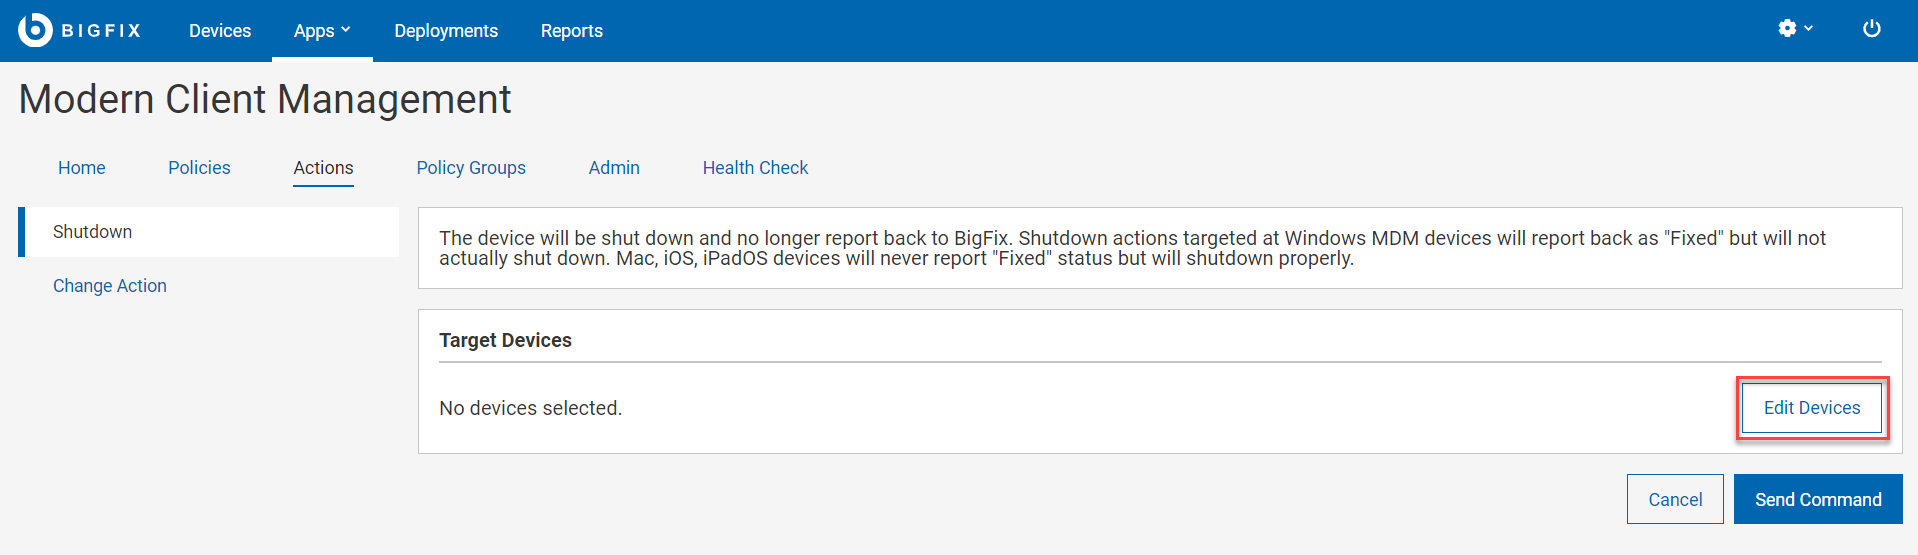Switch to the Home tab
Screen dimensions: 1918x555
pyautogui.click(x=82, y=168)
